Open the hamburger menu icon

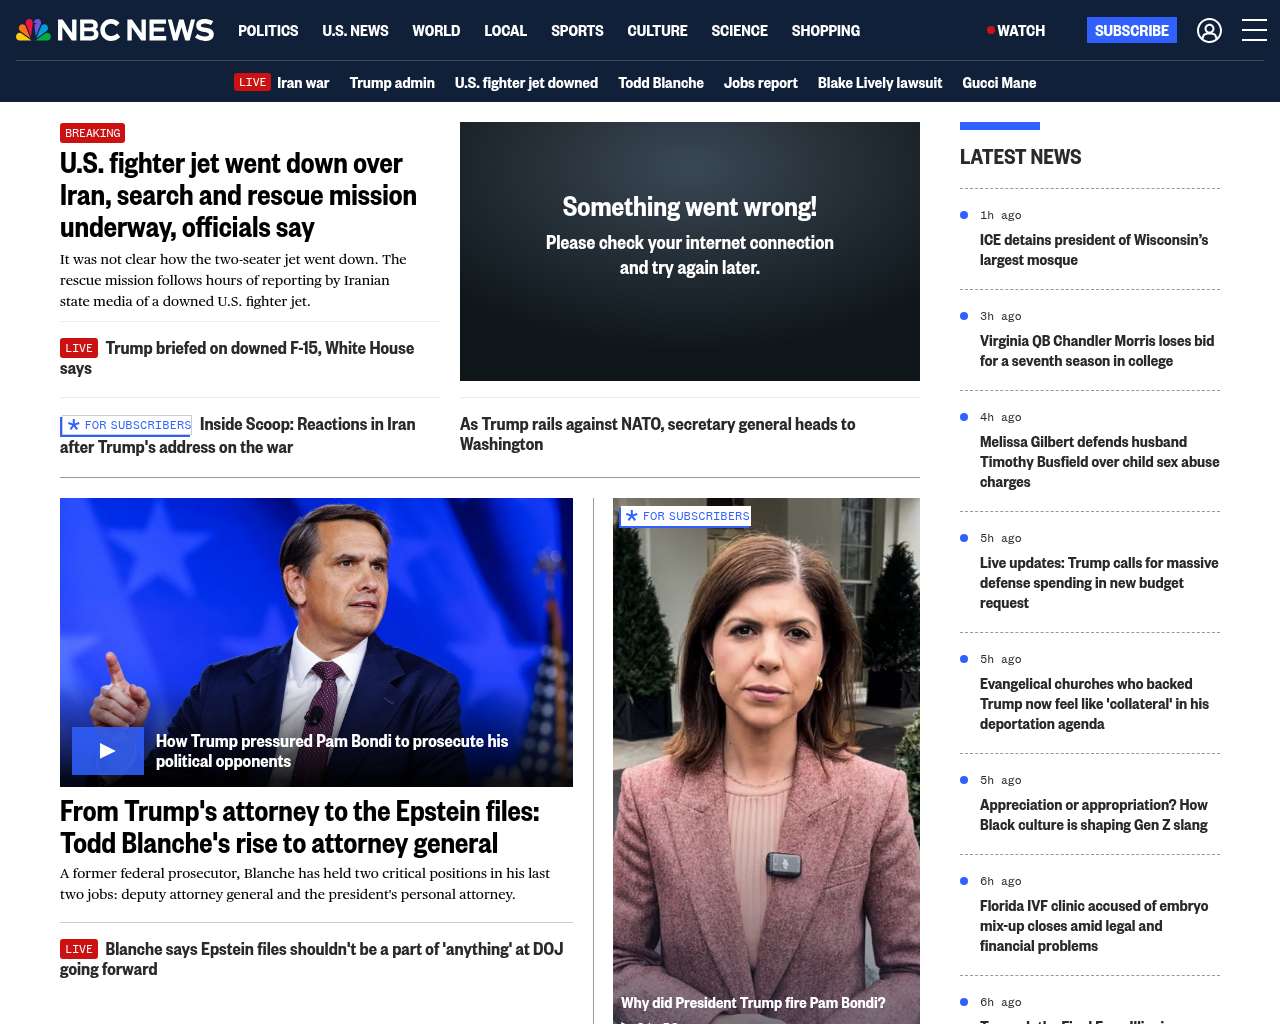tap(1254, 31)
